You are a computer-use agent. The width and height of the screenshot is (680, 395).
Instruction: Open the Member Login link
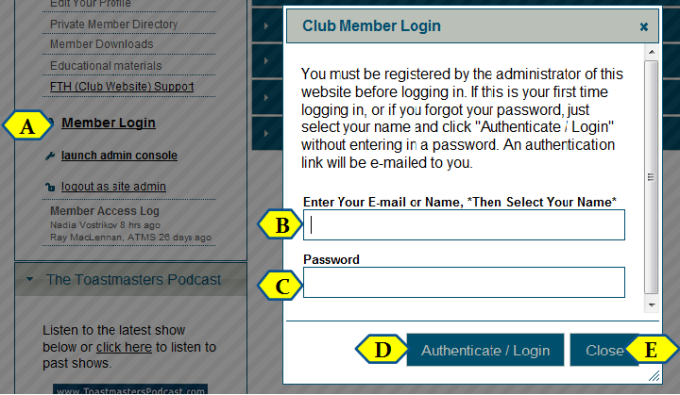pos(108,123)
